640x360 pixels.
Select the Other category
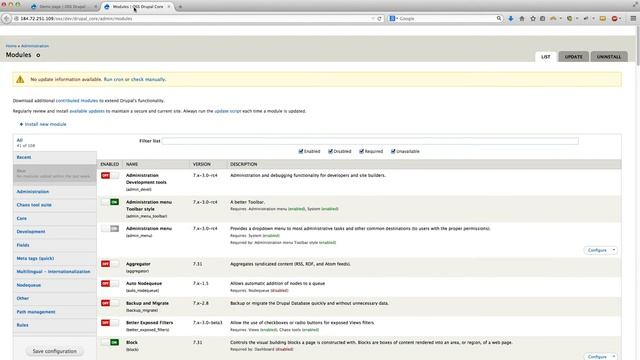click(23, 298)
